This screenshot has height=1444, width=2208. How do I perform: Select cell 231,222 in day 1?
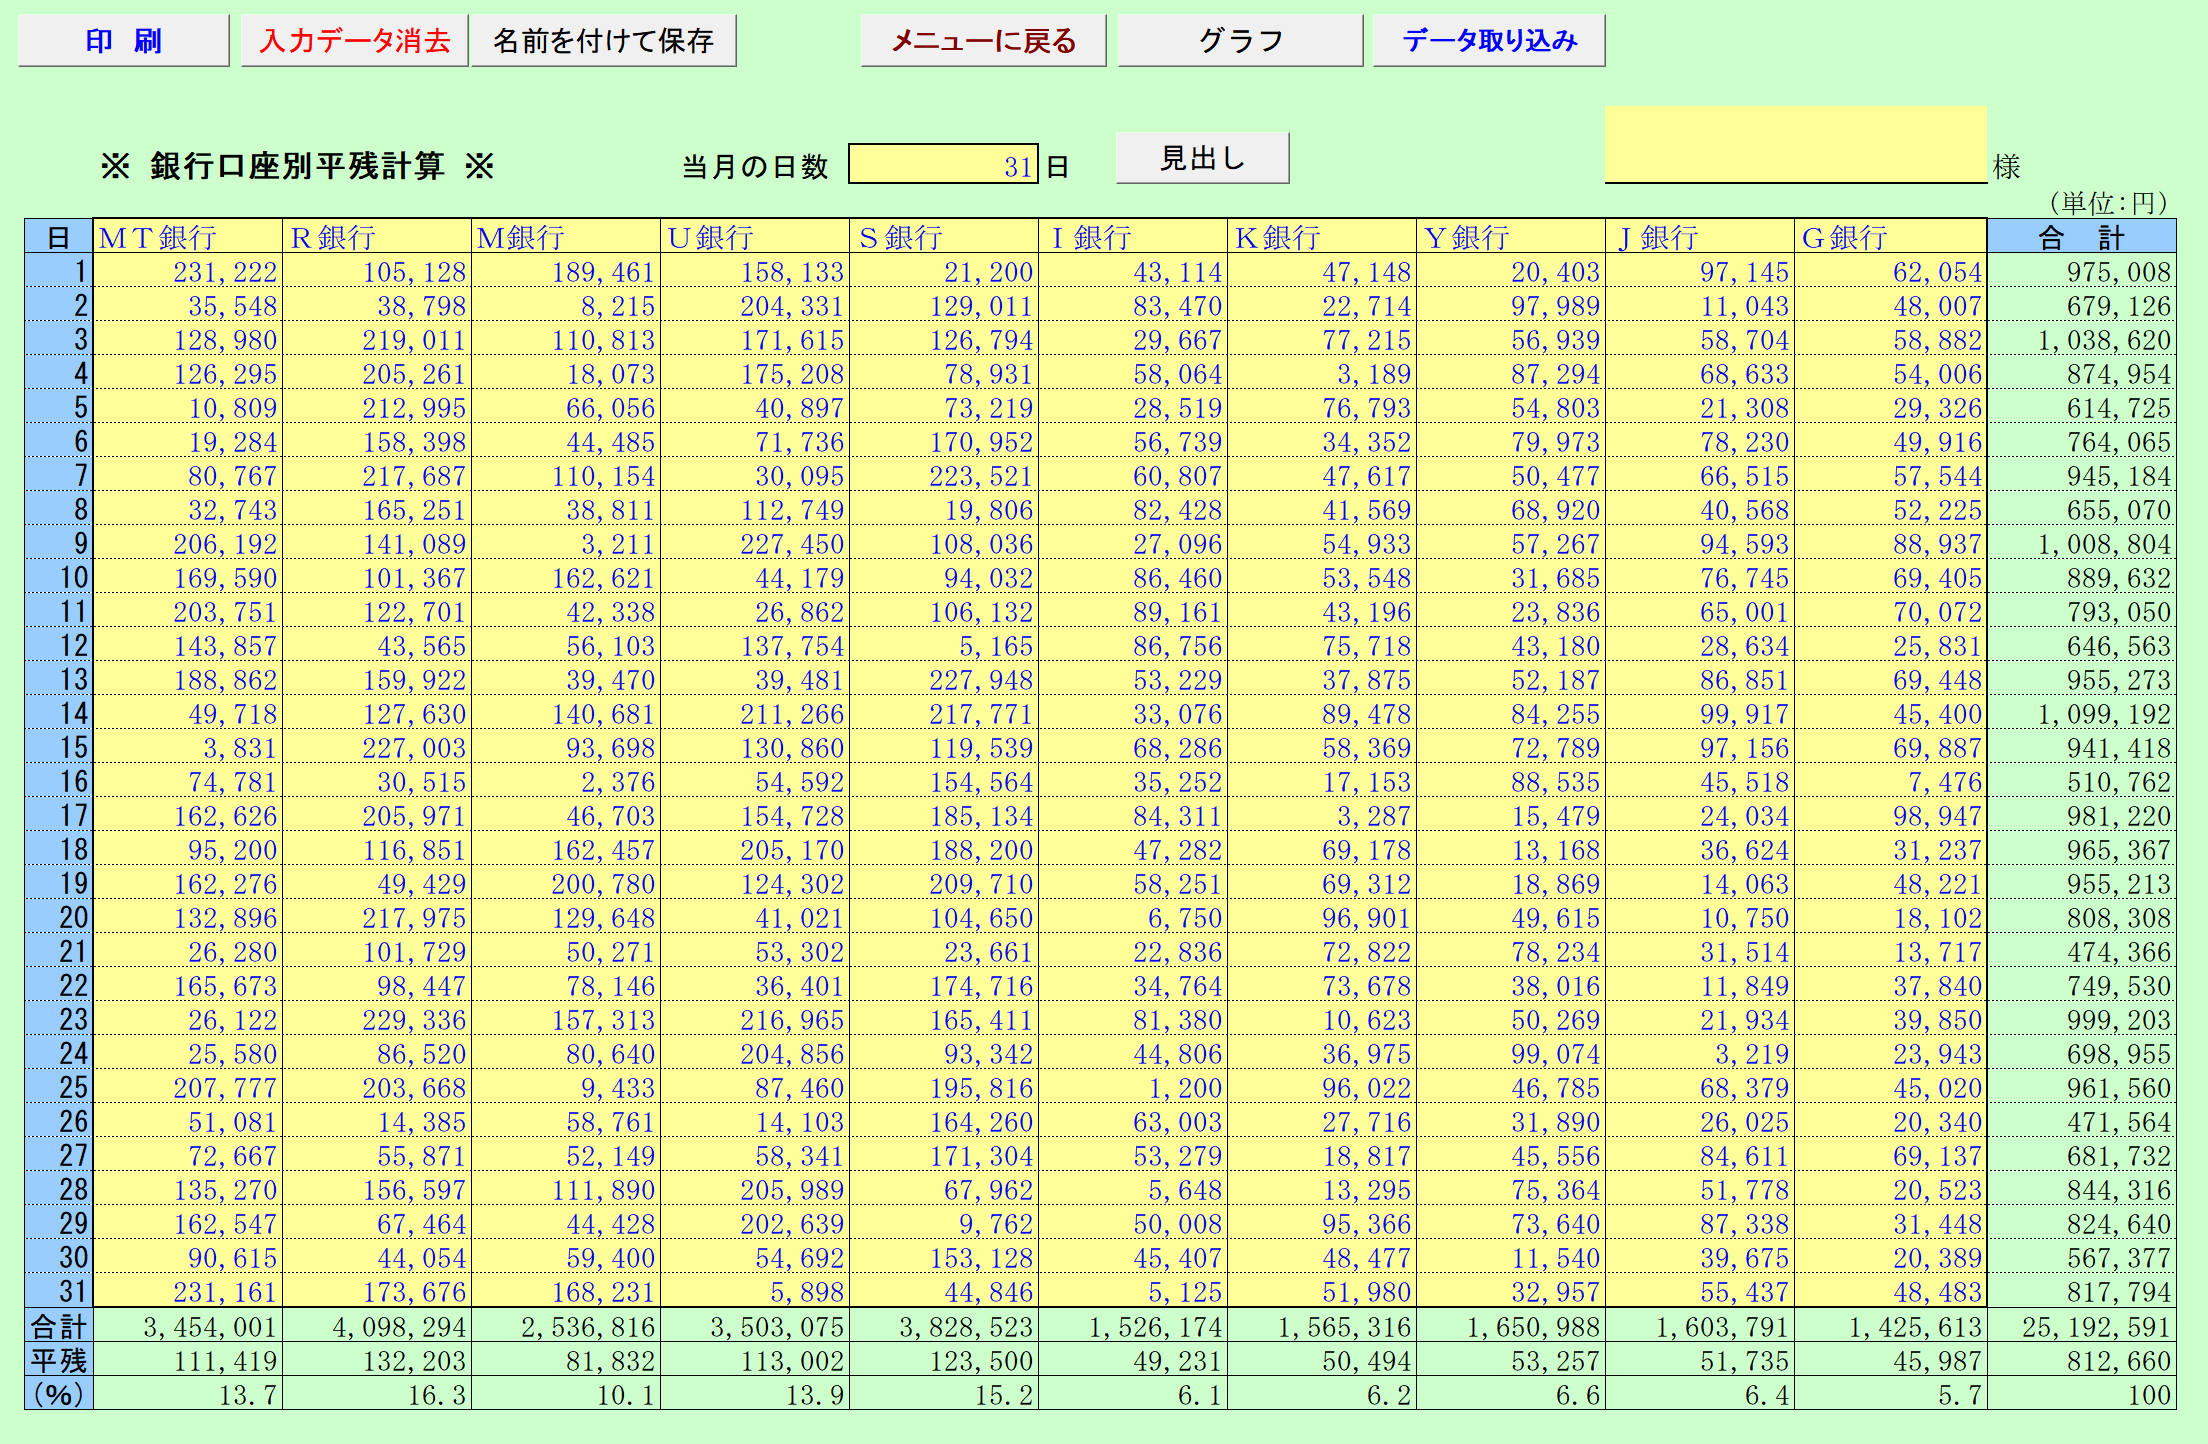(188, 271)
